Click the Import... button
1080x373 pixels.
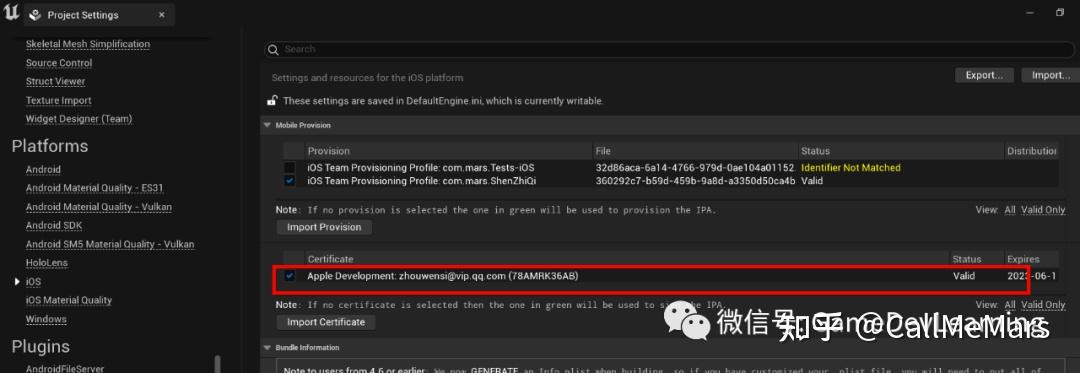[1050, 75]
